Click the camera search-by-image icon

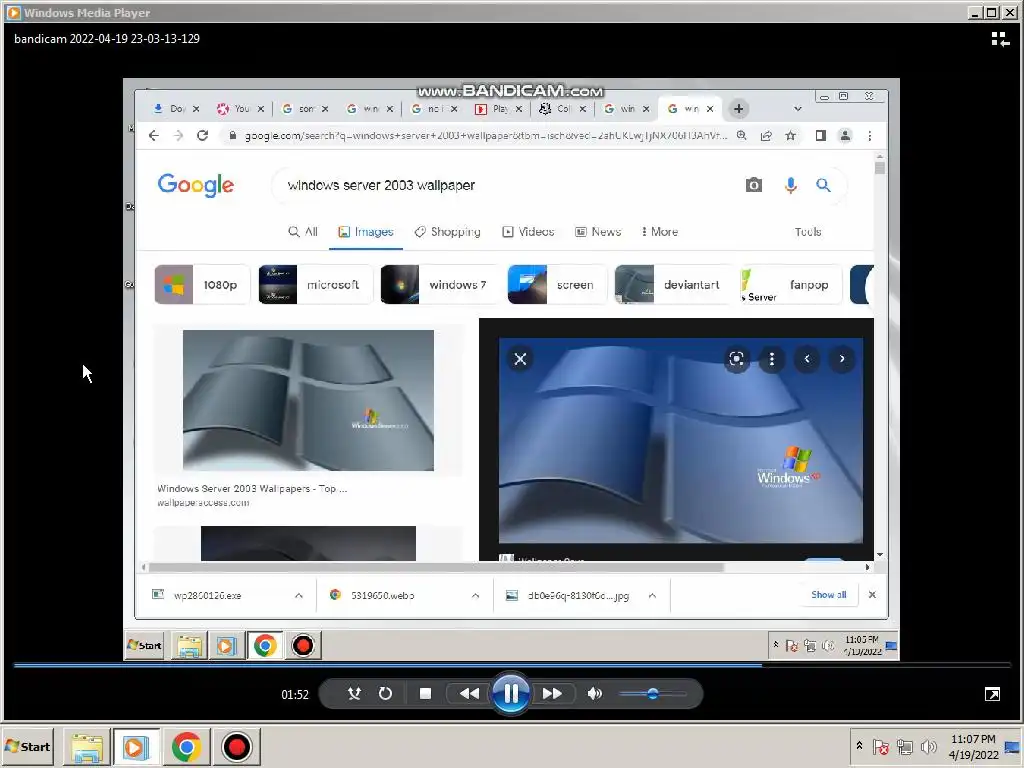pyautogui.click(x=754, y=185)
